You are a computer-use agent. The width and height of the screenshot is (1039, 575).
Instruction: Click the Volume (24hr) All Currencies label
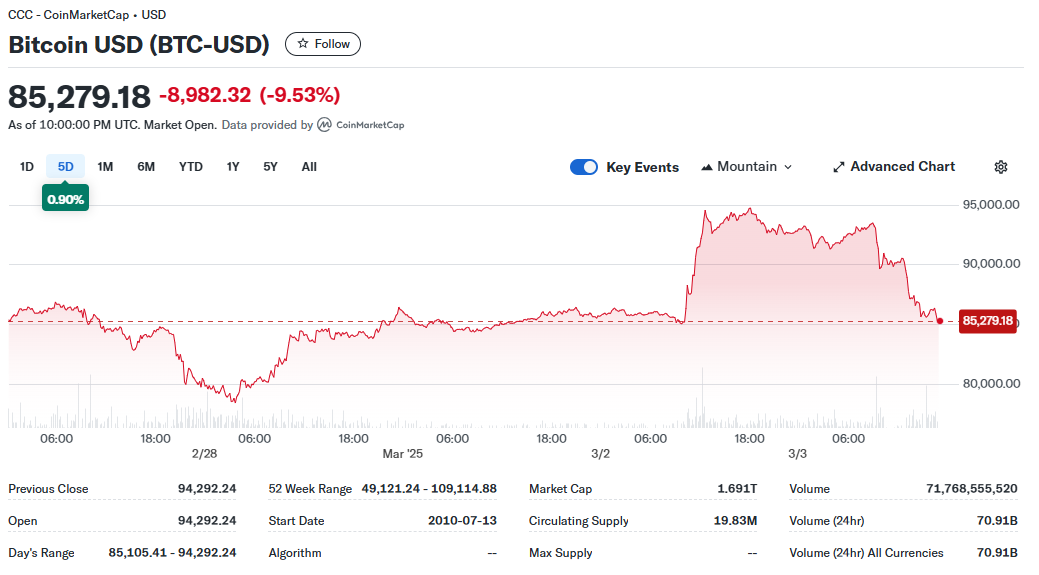tap(866, 552)
